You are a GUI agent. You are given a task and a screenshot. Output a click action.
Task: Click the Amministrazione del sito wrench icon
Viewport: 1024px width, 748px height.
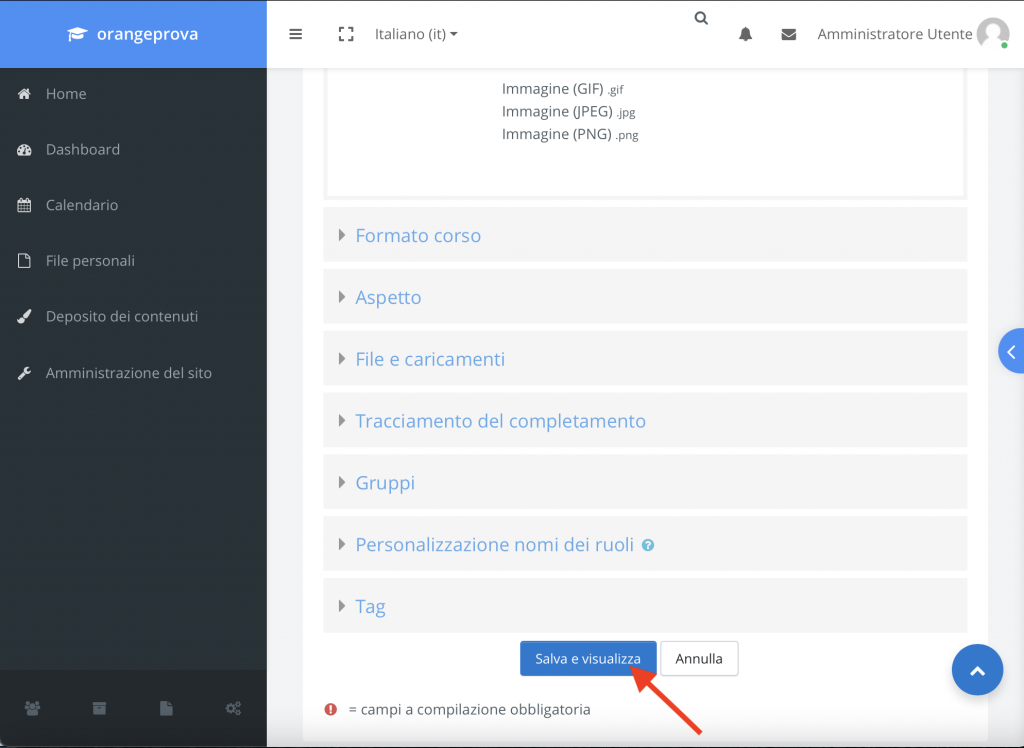point(24,373)
